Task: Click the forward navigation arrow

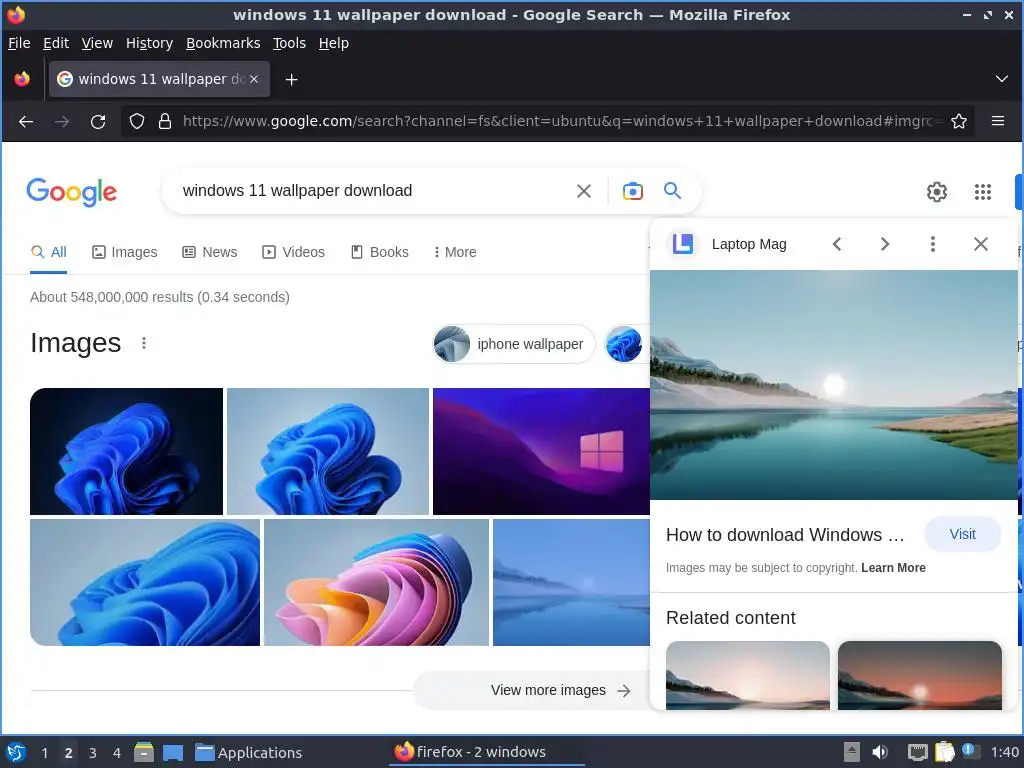Action: [x=62, y=121]
